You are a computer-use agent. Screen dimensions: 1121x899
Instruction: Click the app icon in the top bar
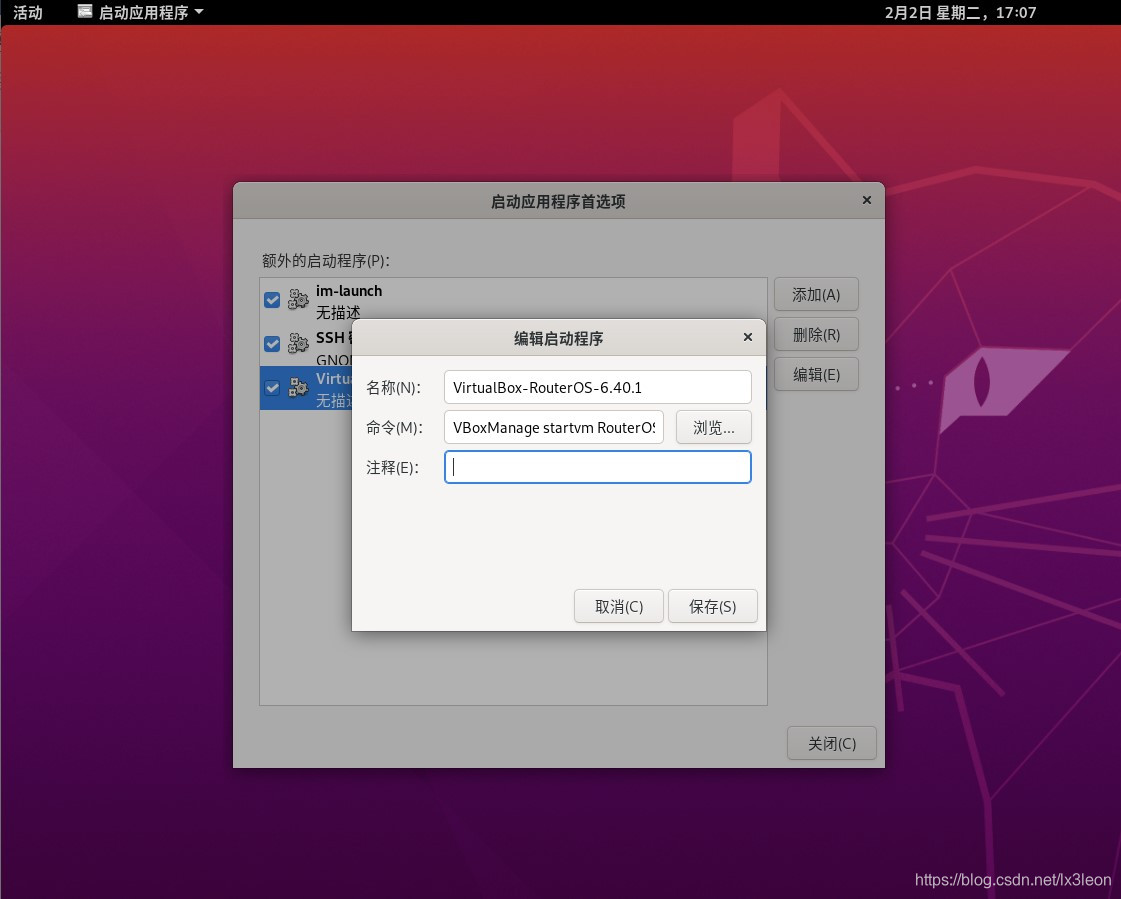point(85,11)
